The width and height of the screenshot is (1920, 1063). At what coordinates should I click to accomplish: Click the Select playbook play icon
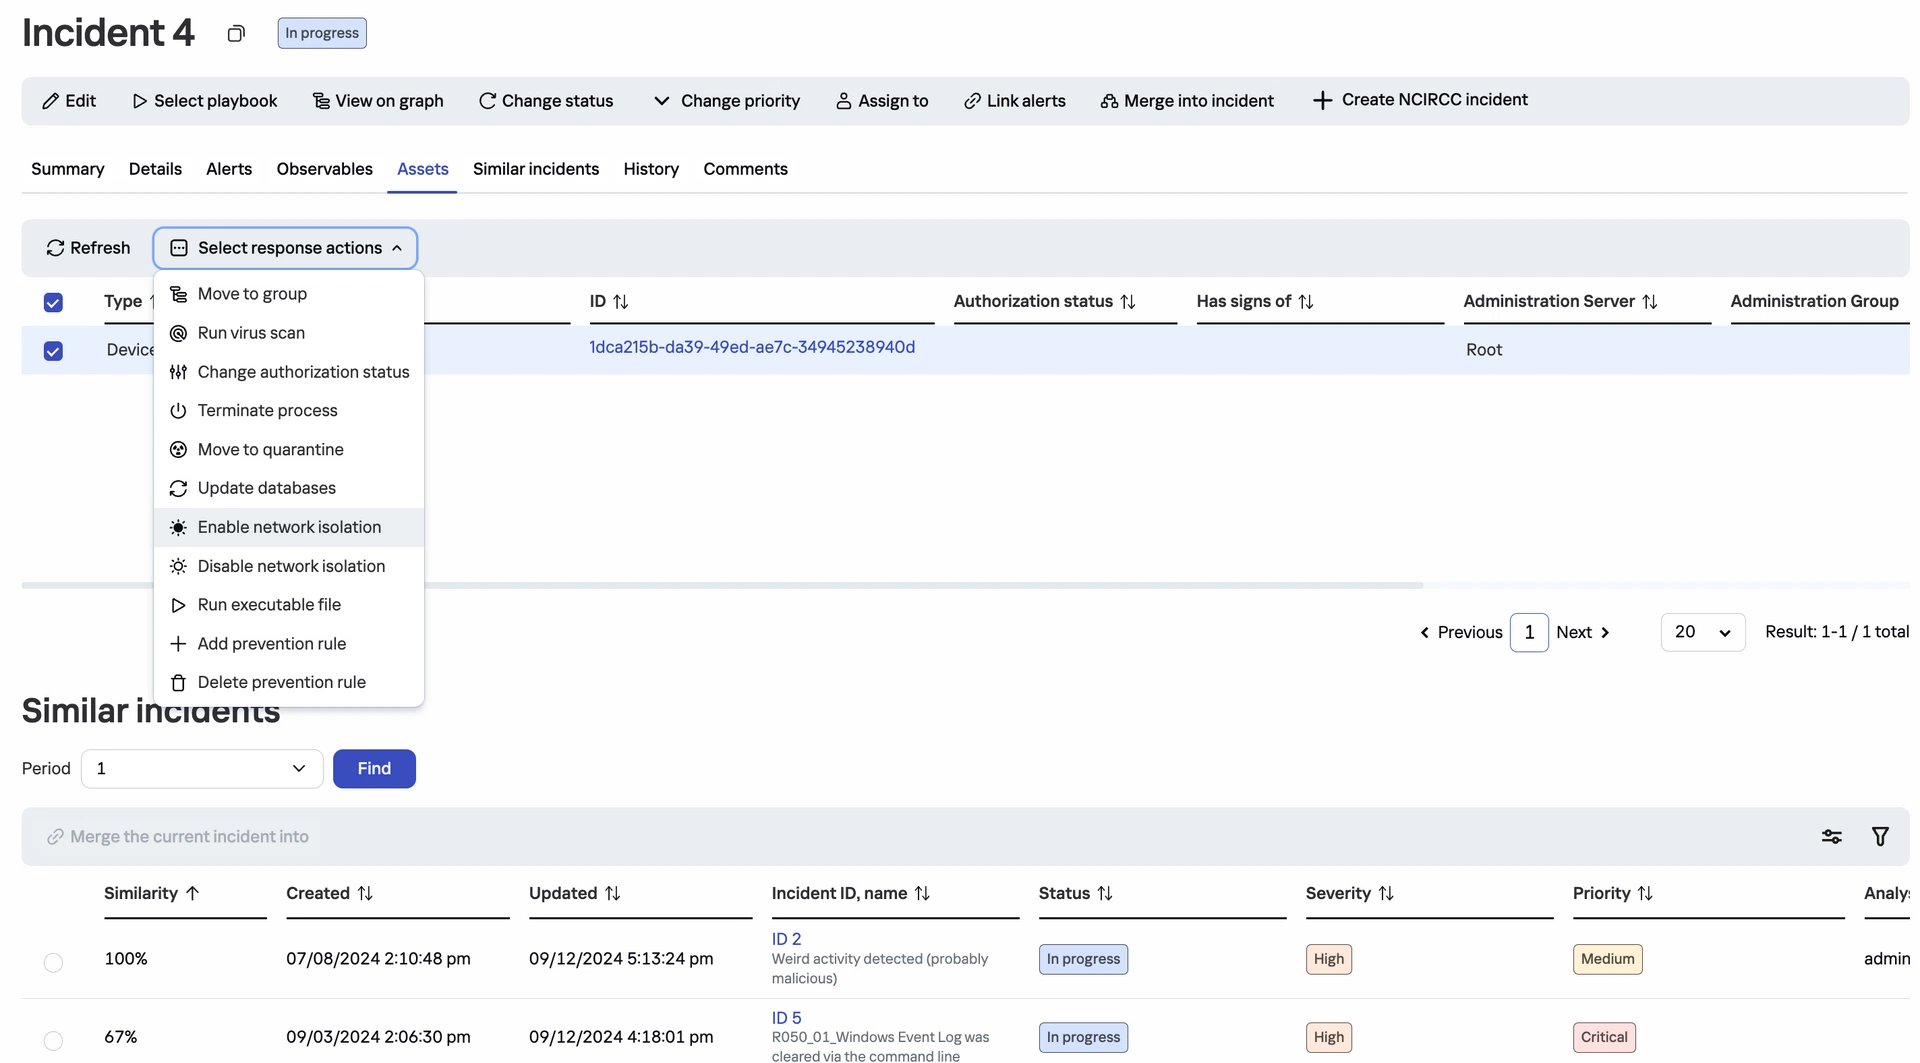[x=139, y=101]
